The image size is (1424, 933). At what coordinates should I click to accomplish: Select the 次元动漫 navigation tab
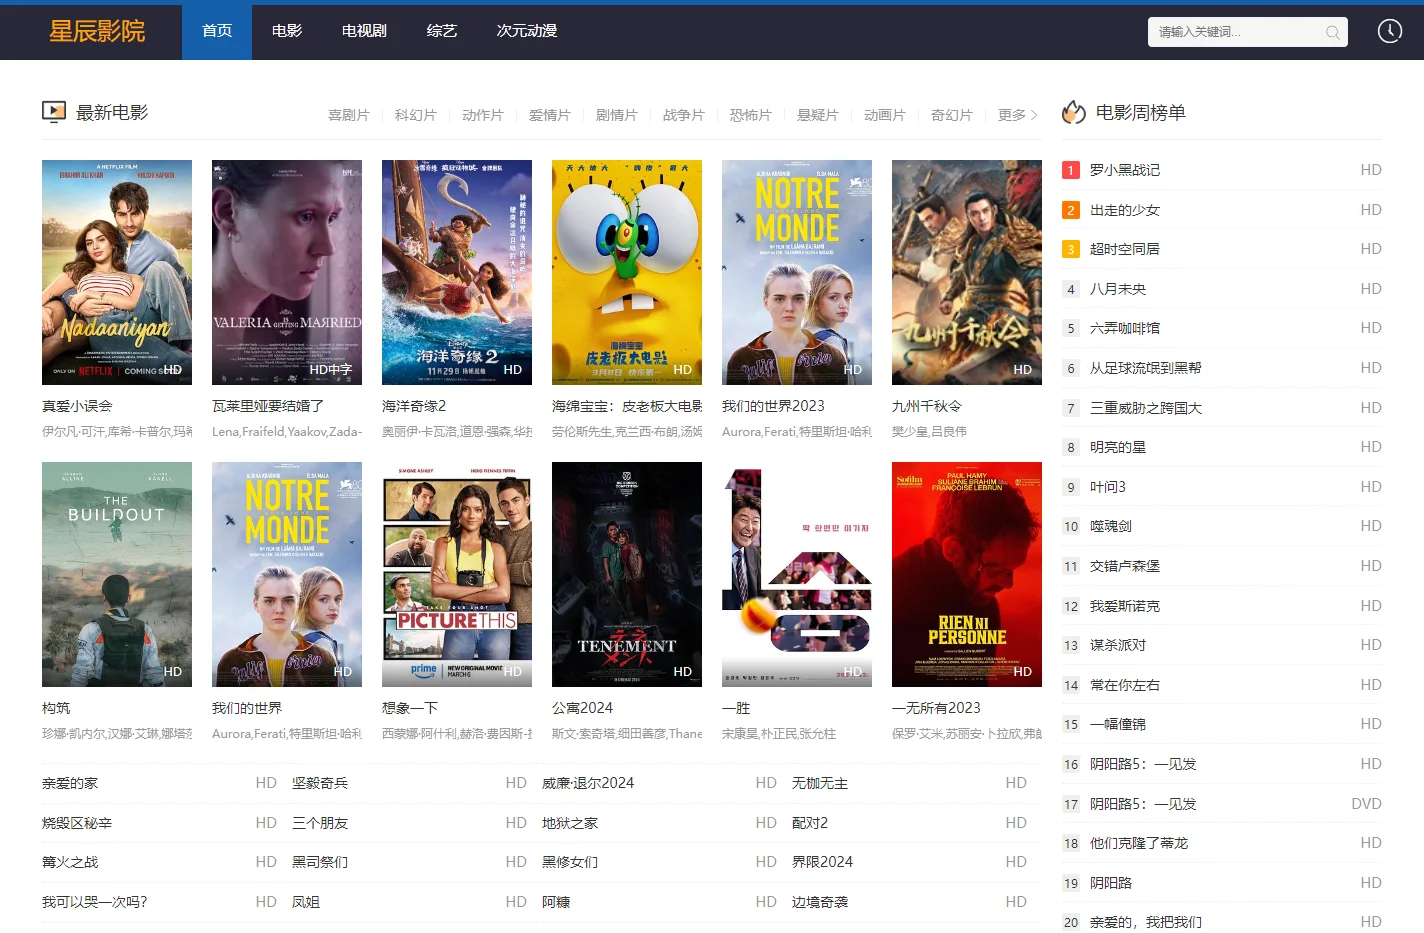(527, 31)
